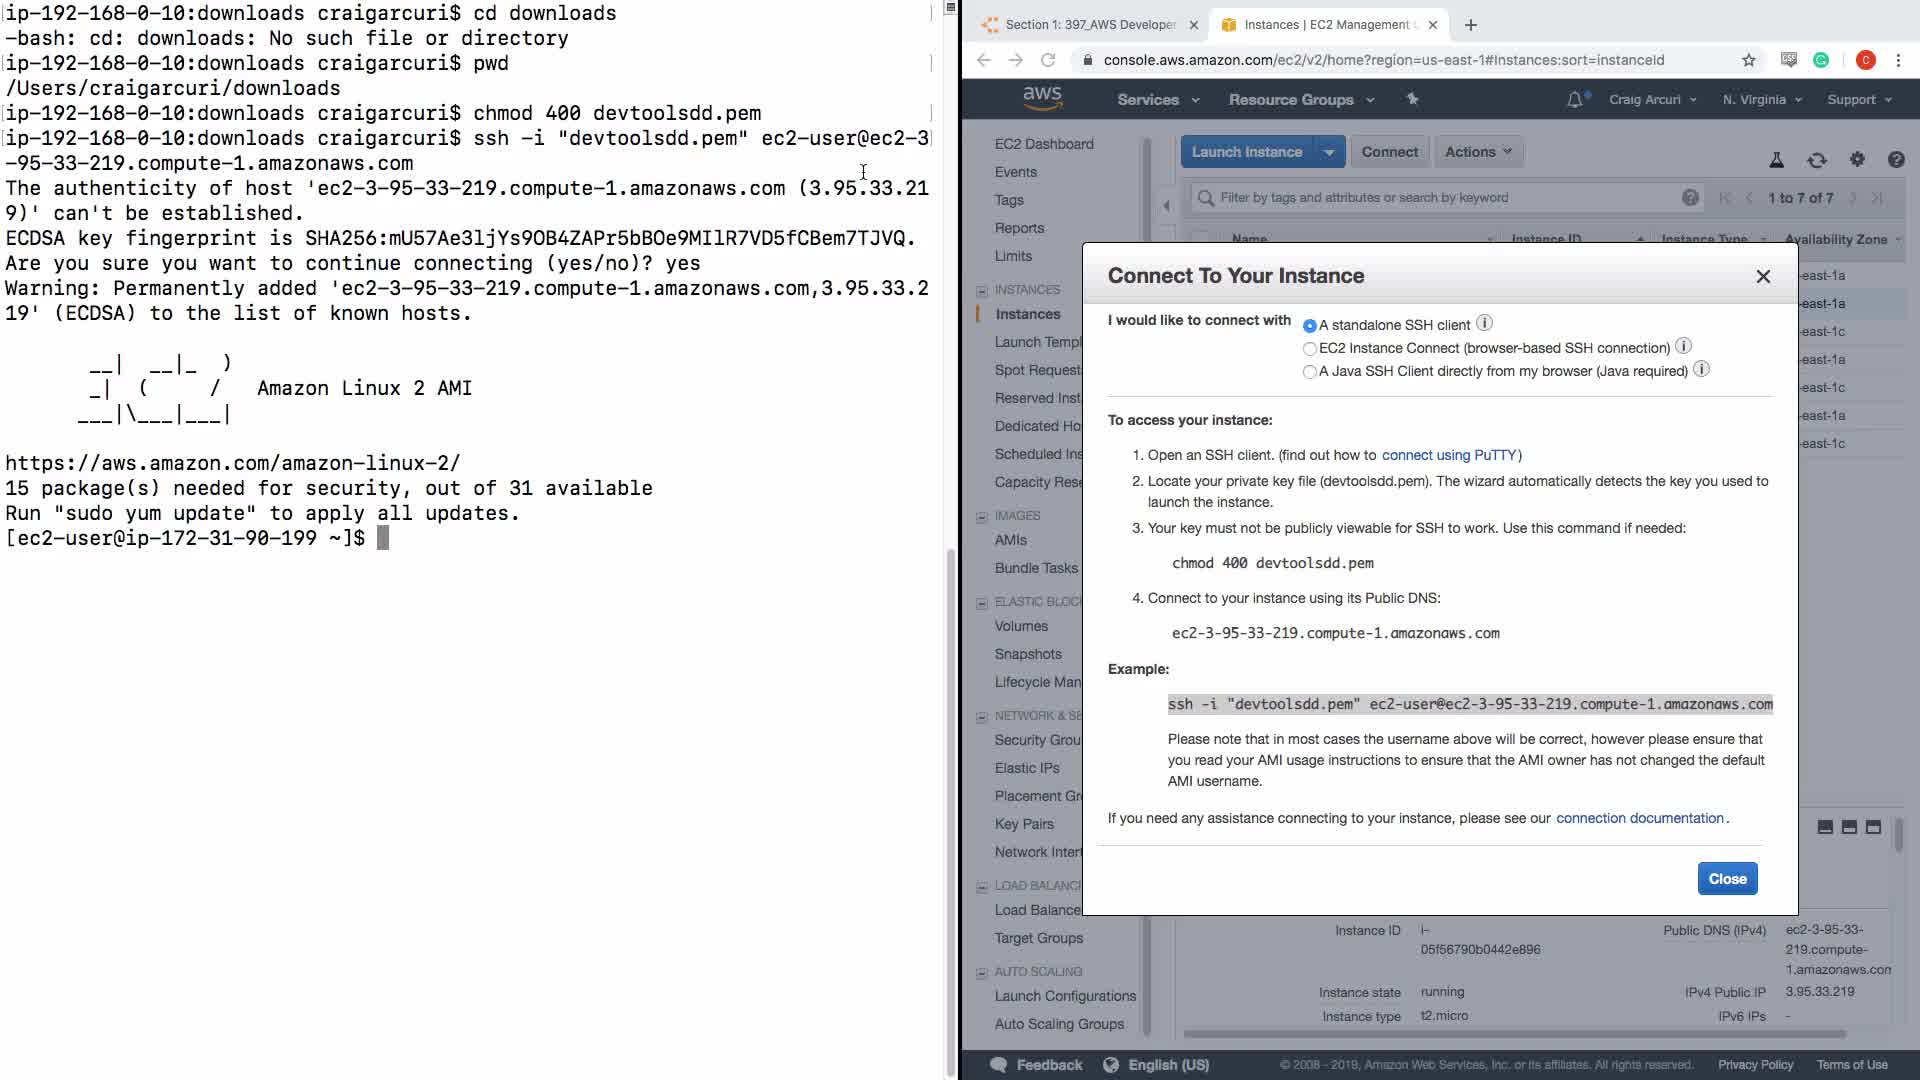Open the notifications bell icon
This screenshot has width=1920, height=1080.
click(x=1575, y=99)
